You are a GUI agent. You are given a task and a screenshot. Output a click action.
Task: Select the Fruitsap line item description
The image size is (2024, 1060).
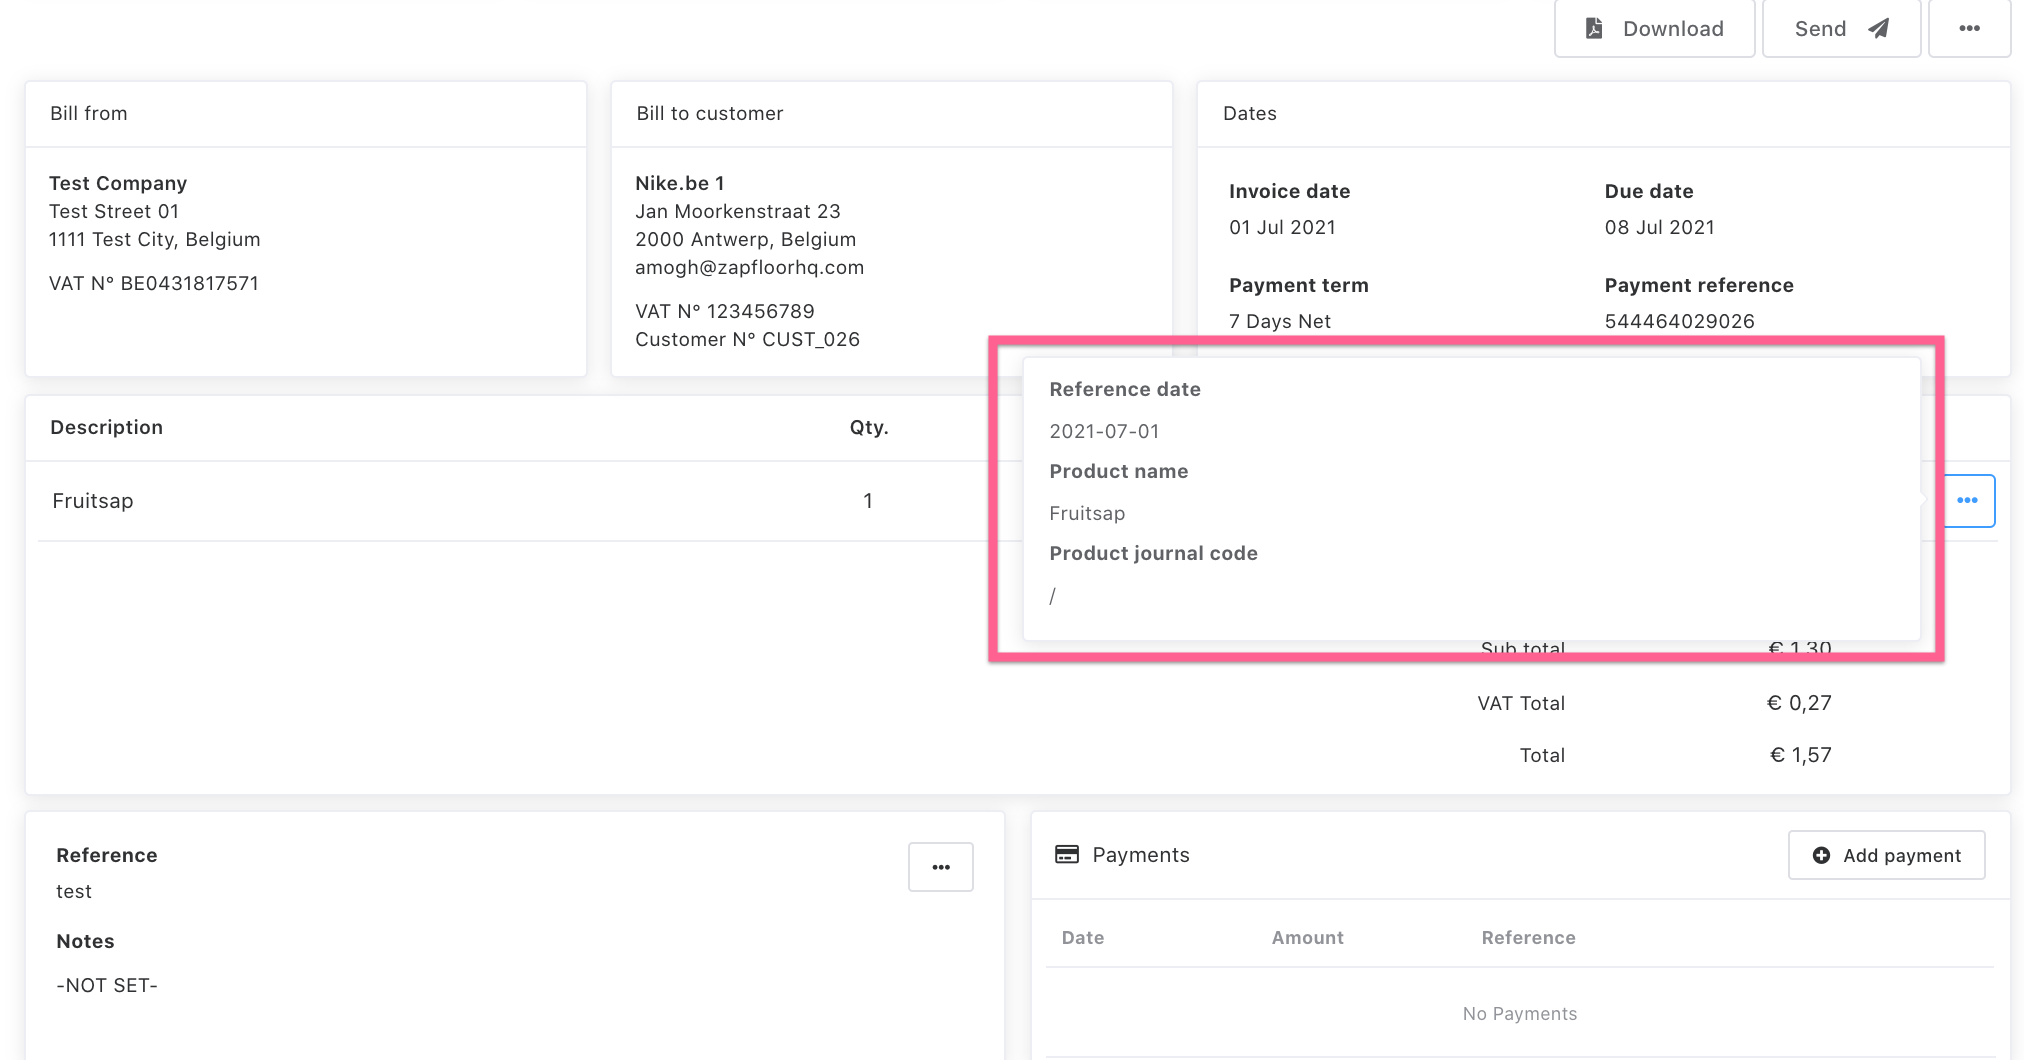(x=92, y=501)
